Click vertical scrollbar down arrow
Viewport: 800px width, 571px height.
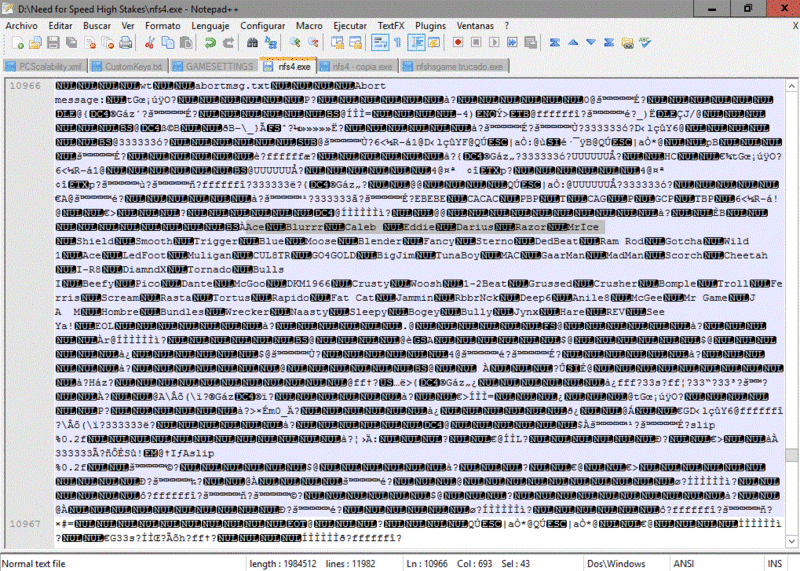coord(791,541)
